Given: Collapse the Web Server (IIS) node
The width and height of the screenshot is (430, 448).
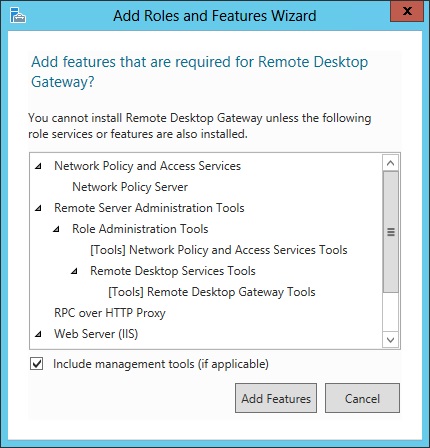Looking at the screenshot, I should pyautogui.click(x=39, y=334).
